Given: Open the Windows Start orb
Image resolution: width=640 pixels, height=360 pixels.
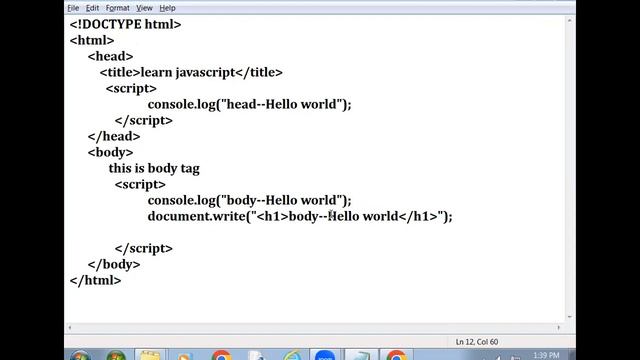Looking at the screenshot, I should point(80,355).
